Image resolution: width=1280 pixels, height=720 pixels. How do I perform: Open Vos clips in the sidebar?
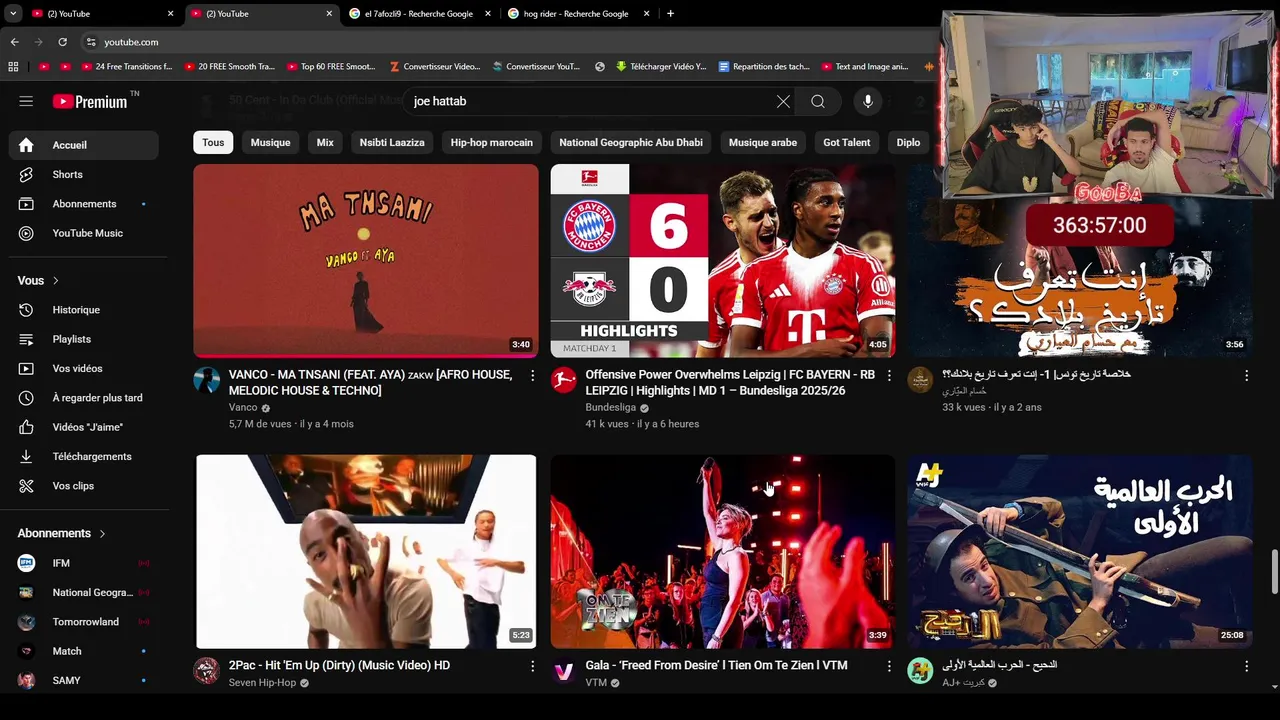pos(84,486)
